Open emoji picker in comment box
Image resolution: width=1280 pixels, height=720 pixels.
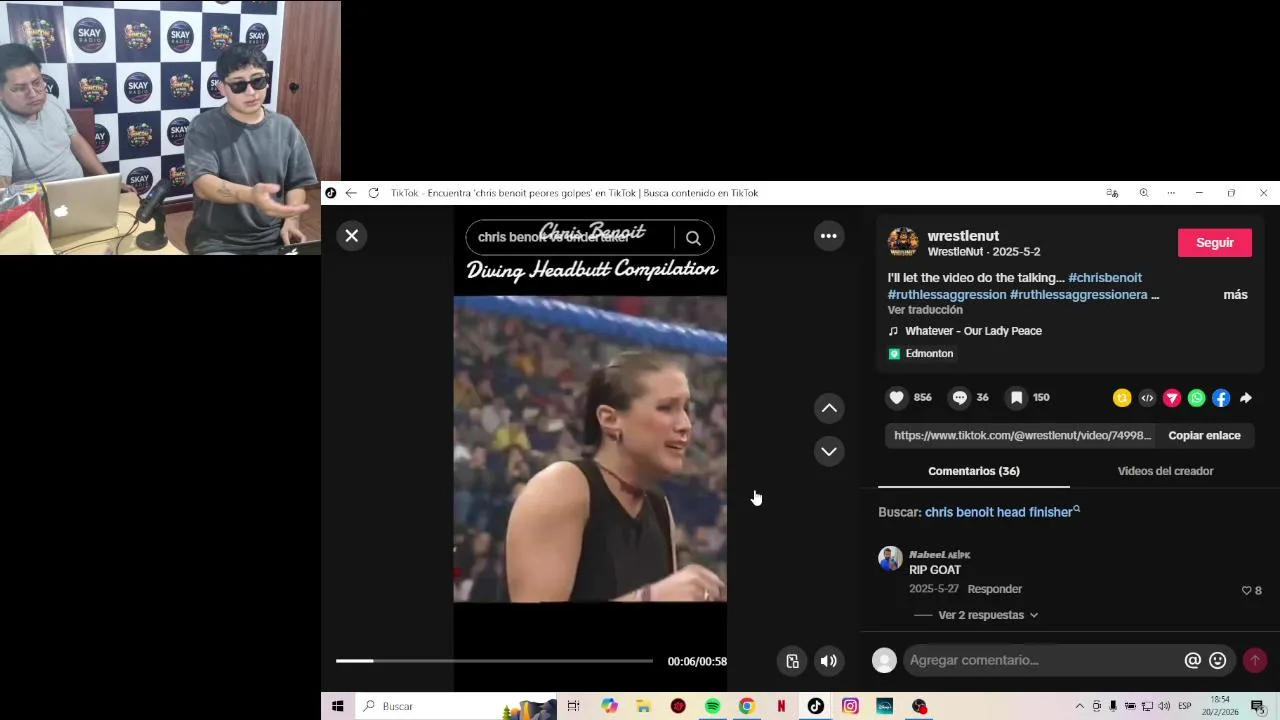[x=1218, y=660]
